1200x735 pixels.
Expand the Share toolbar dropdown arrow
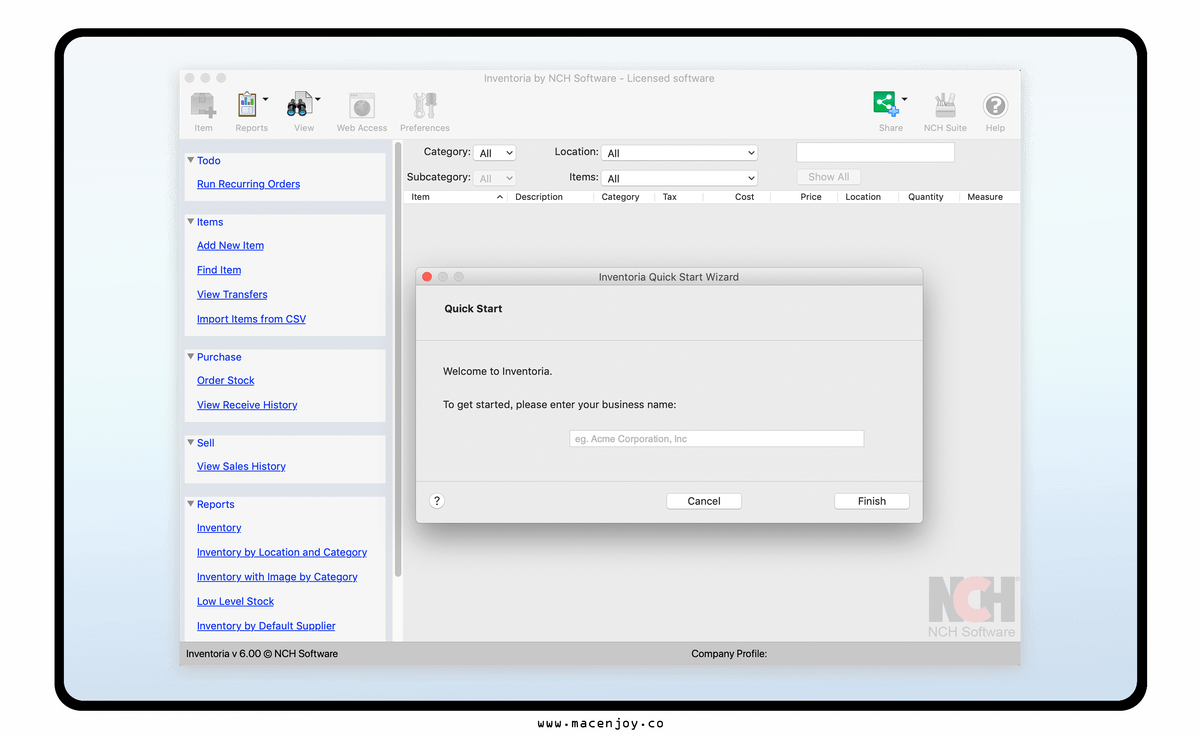tap(904, 99)
